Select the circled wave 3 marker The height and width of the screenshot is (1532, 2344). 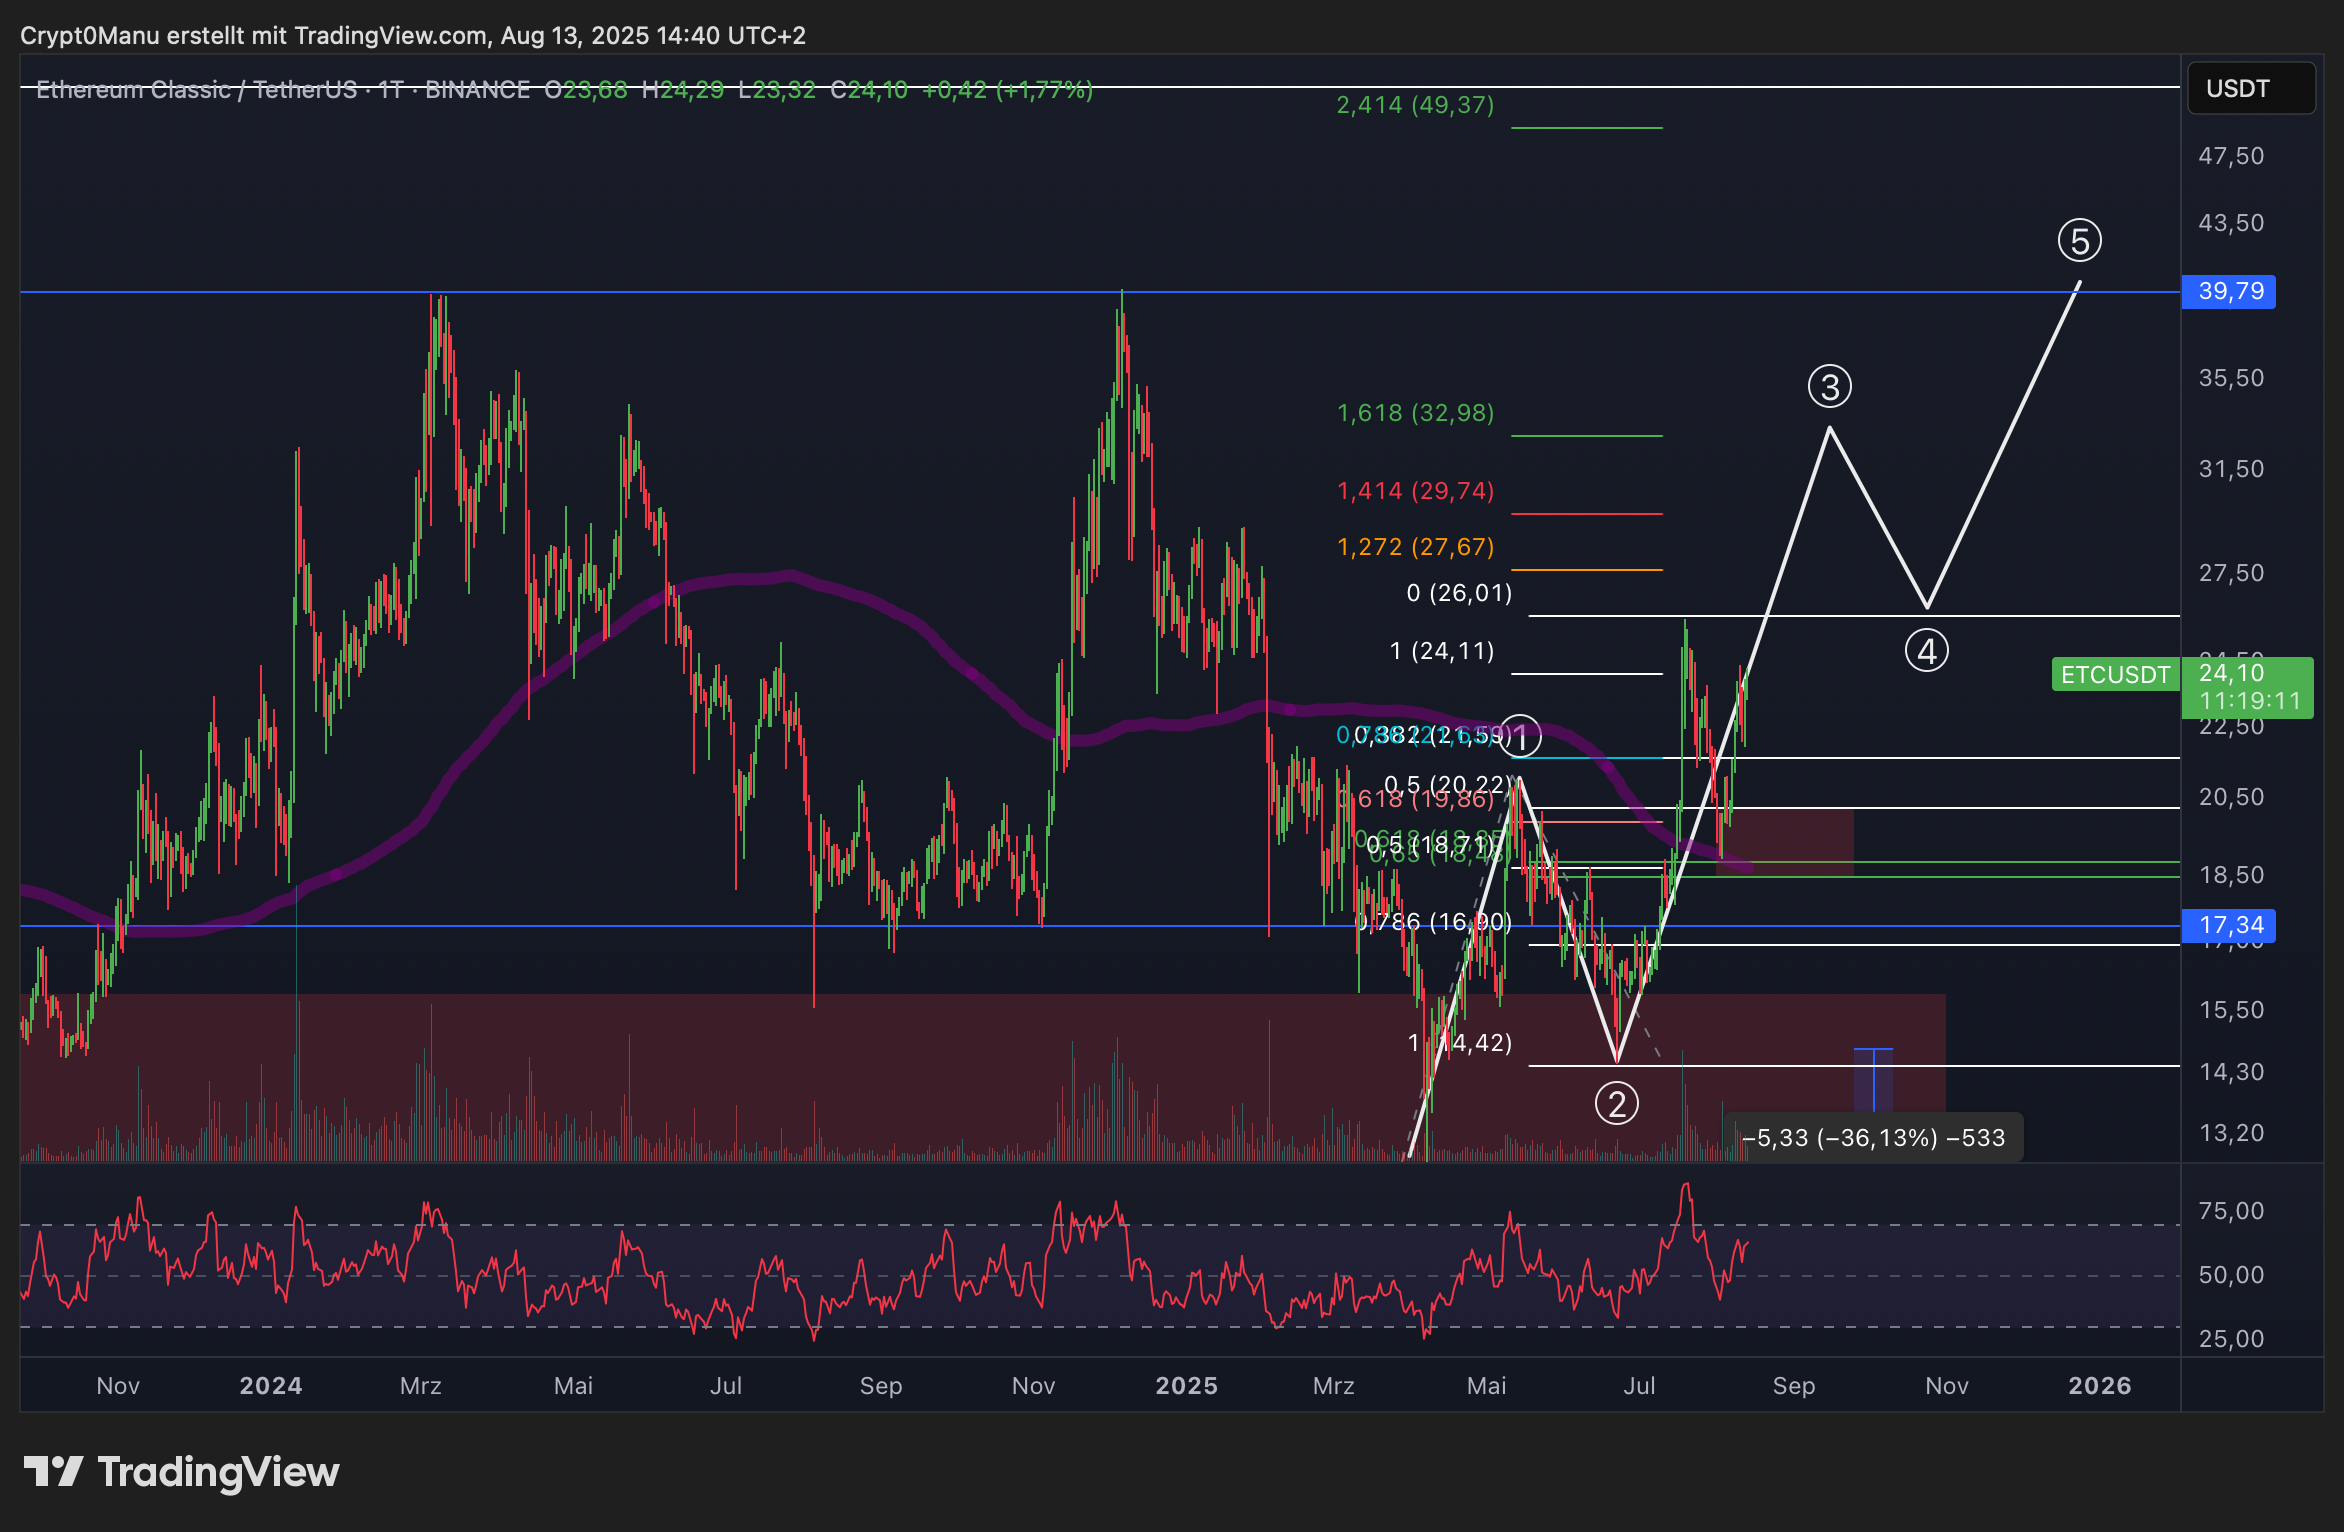1829,387
